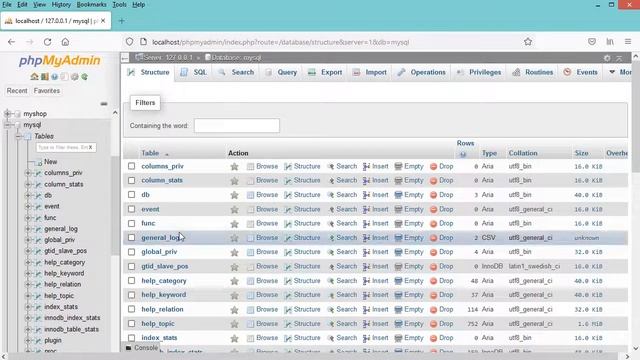Collapse the mysql database tree node
Viewport: 640px width, 360px height.
7,125
